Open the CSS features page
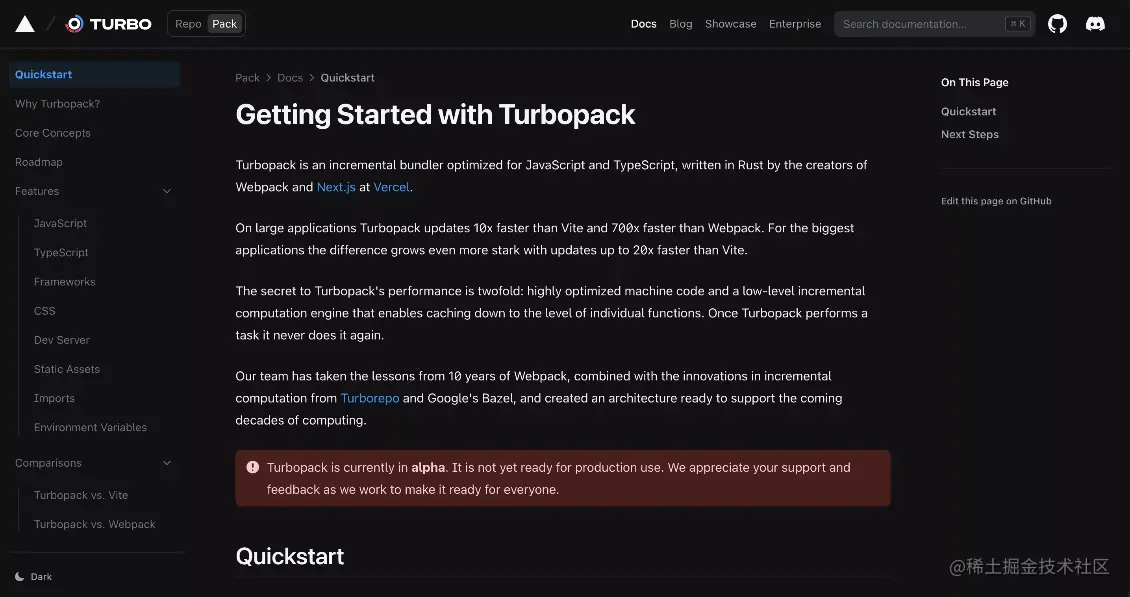 click(x=45, y=311)
